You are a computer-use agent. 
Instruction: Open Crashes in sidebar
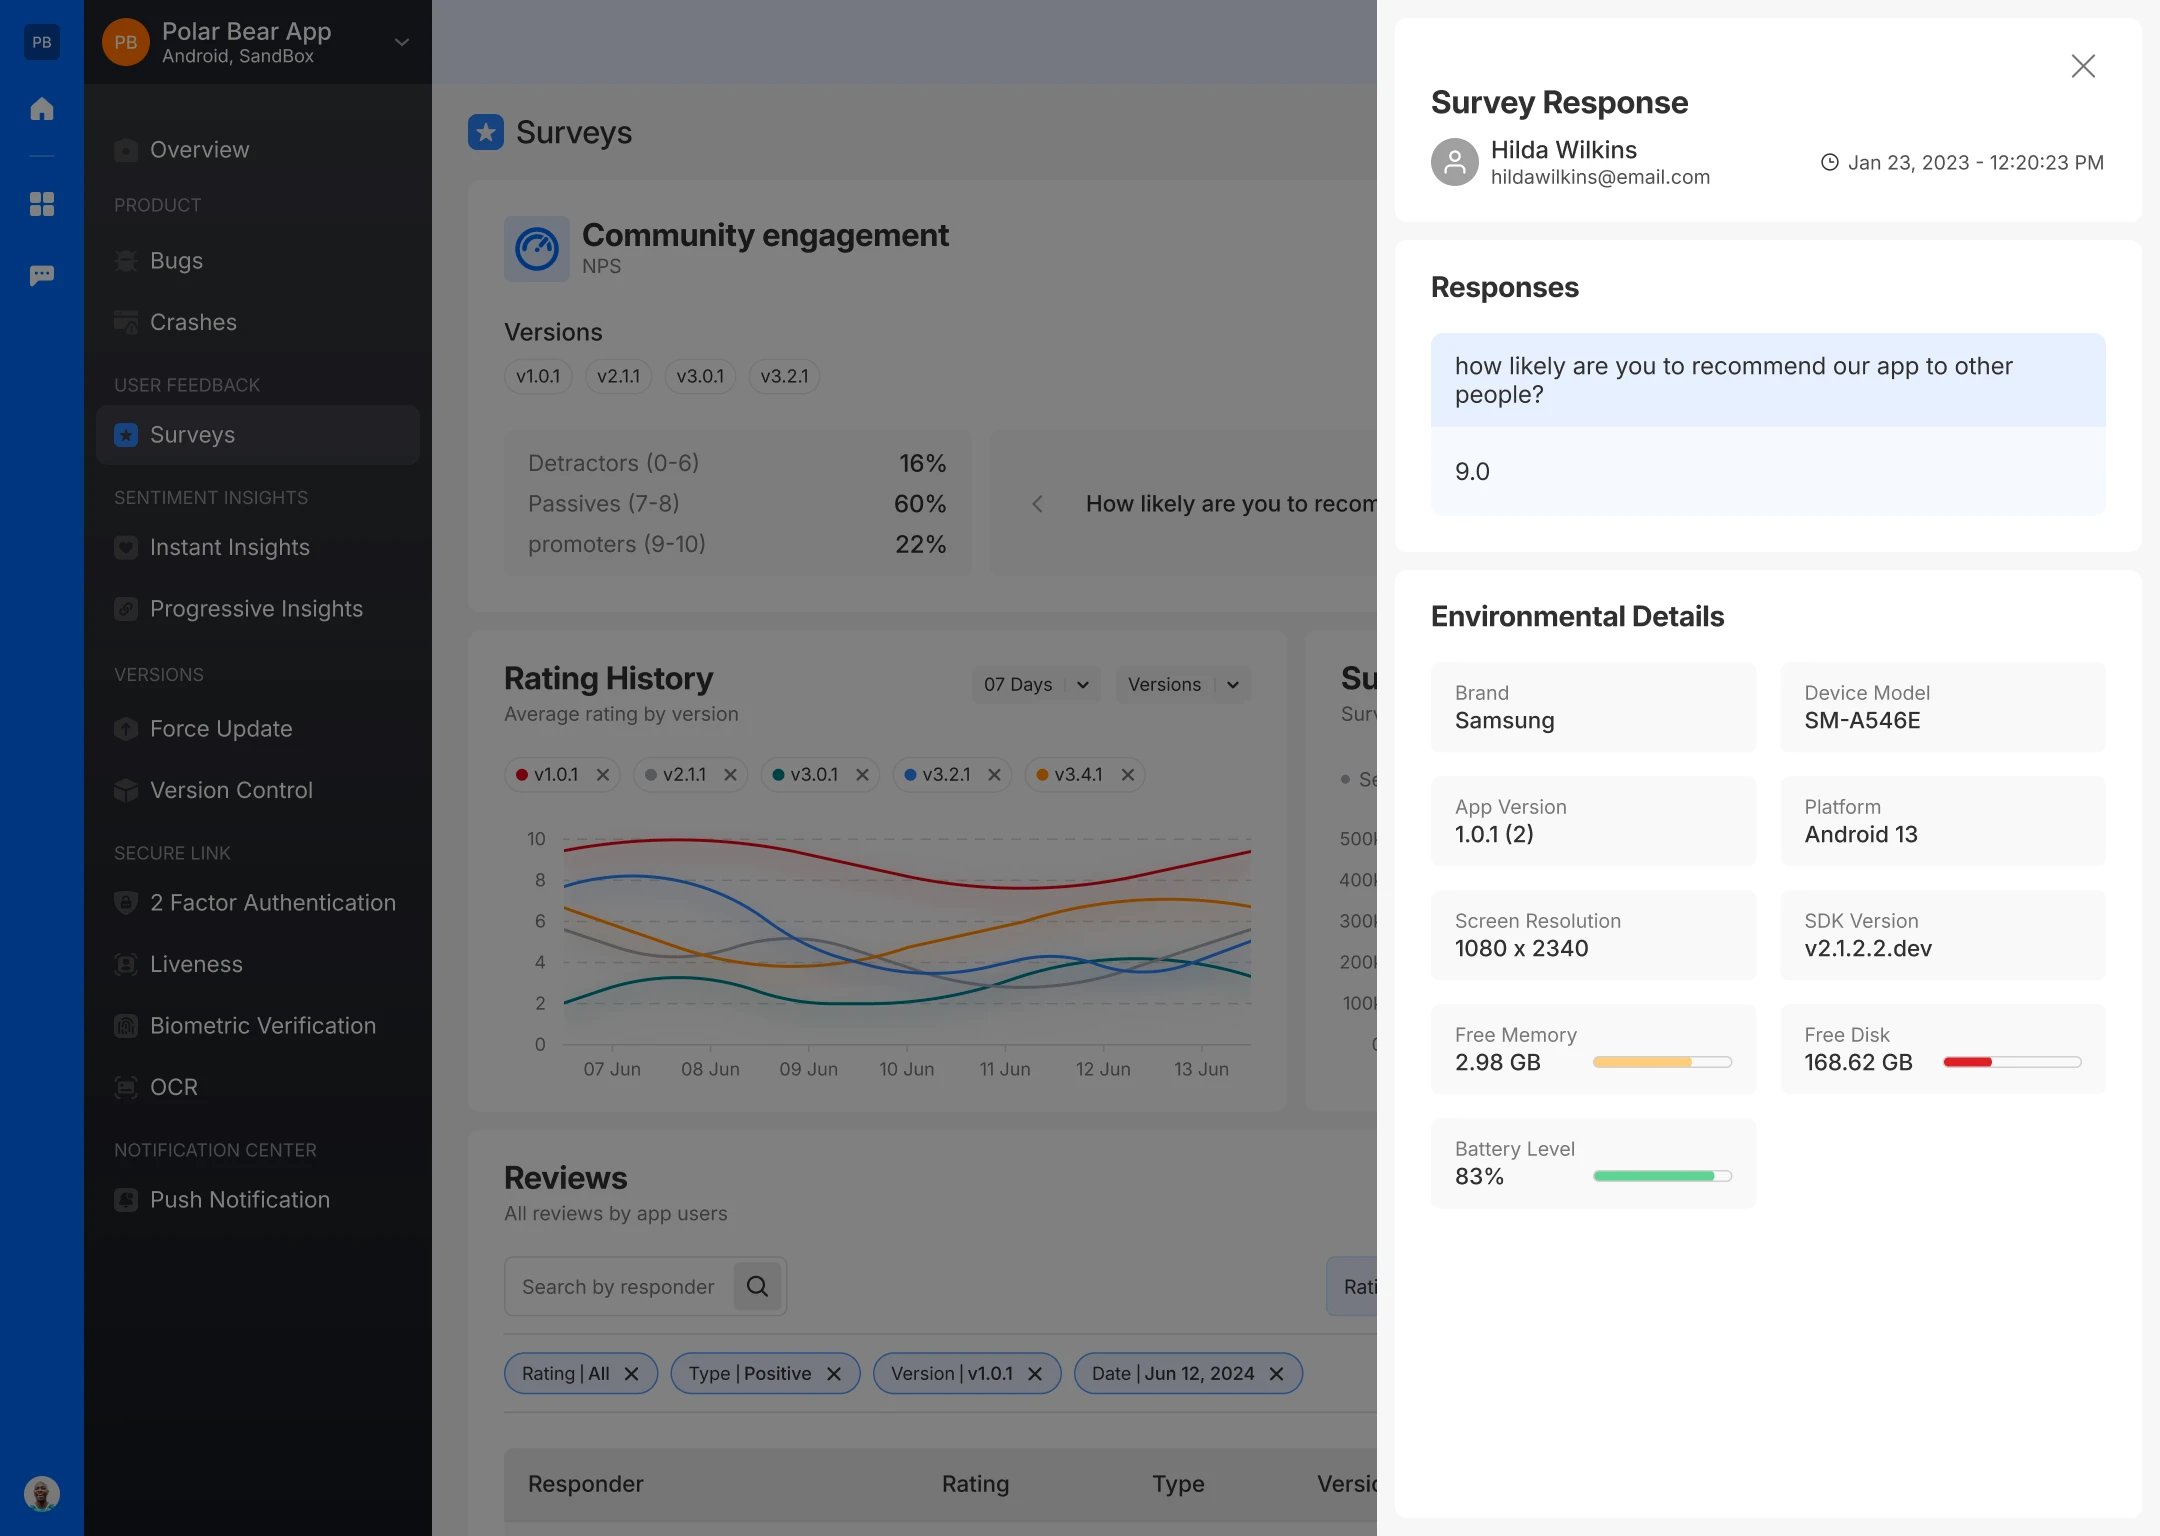(193, 322)
